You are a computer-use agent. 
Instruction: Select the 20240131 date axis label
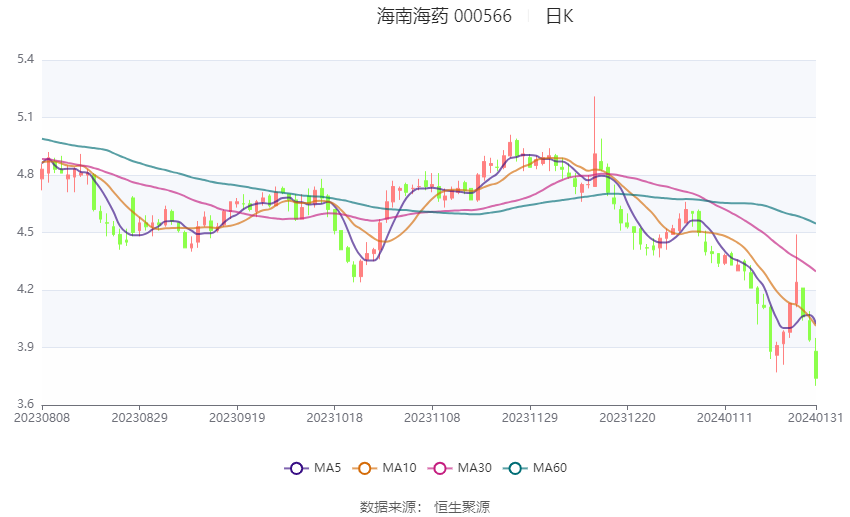click(x=815, y=418)
